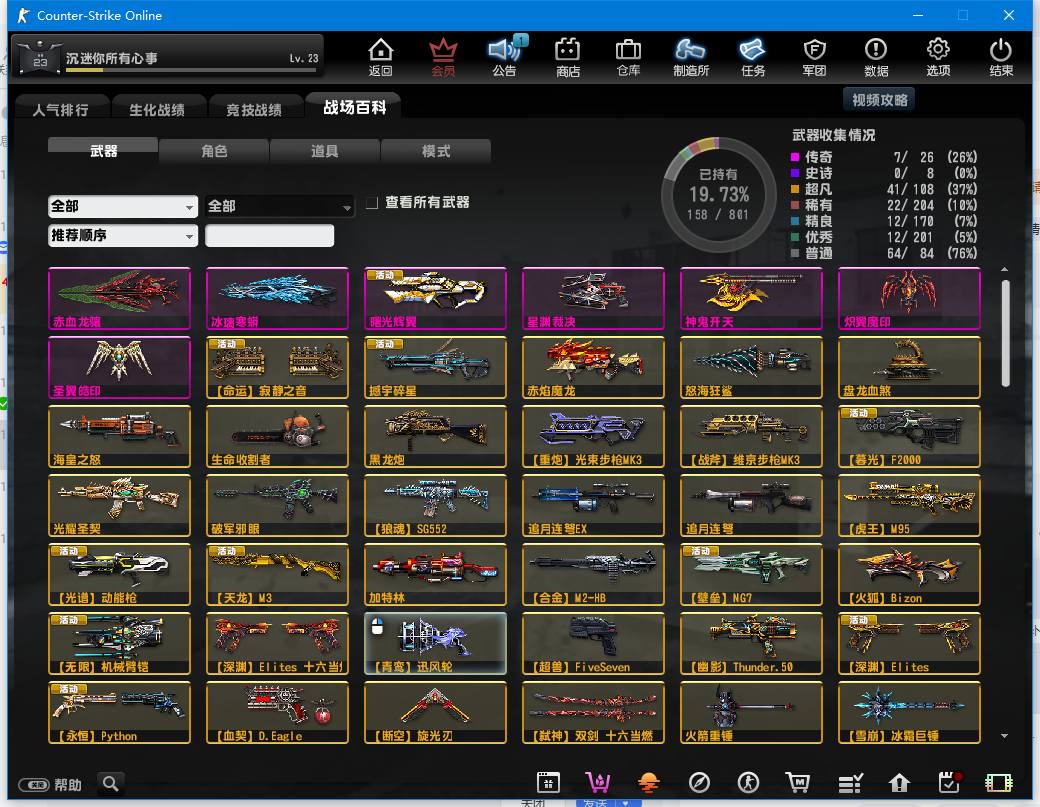Enable 查看所有武器 checkbox
The height and width of the screenshot is (807, 1040).
click(x=373, y=202)
